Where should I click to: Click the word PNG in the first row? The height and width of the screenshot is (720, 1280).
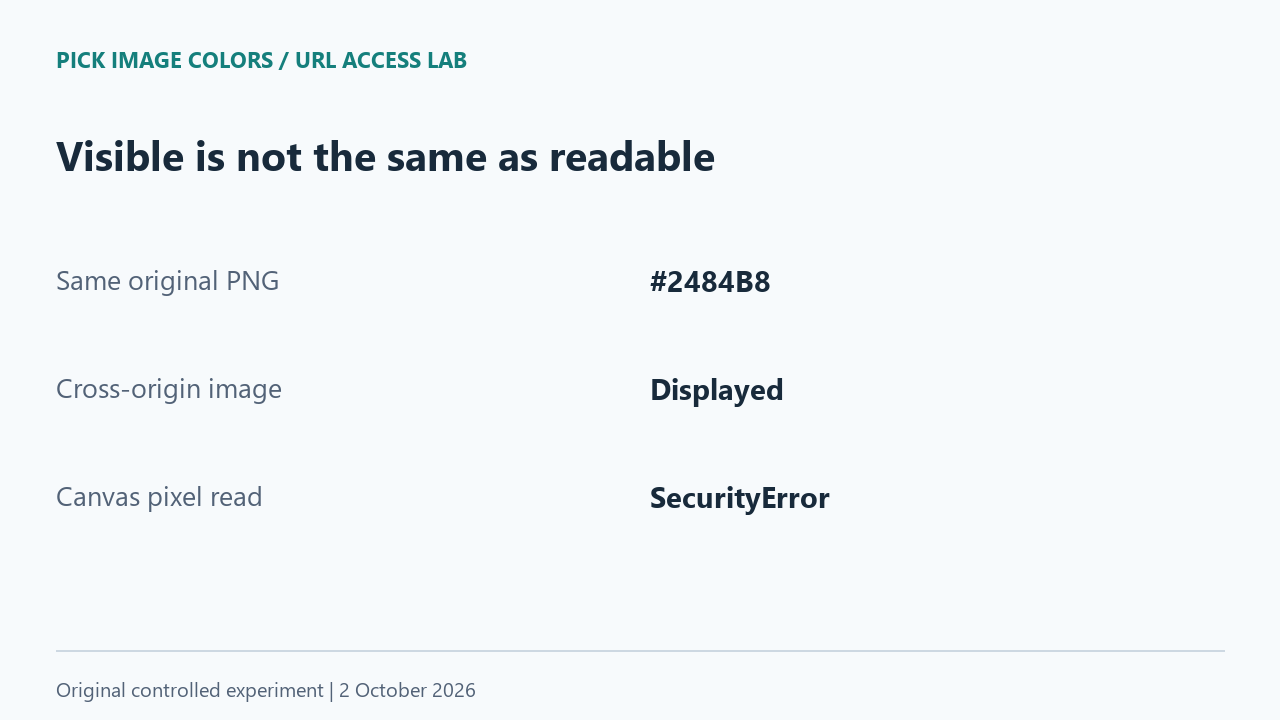(x=253, y=281)
